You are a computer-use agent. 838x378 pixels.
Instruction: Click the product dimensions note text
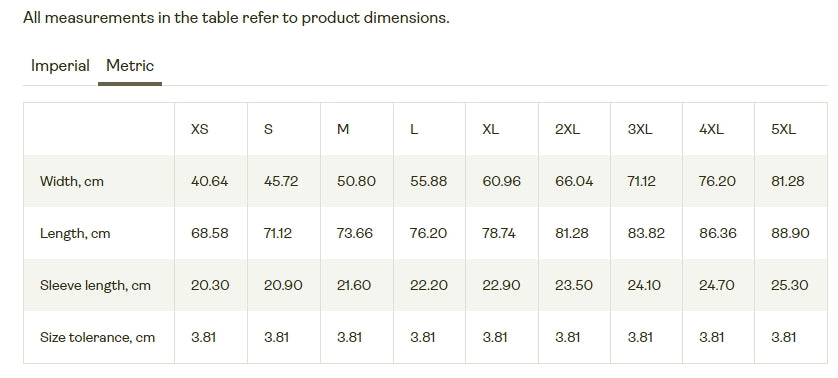tap(236, 18)
